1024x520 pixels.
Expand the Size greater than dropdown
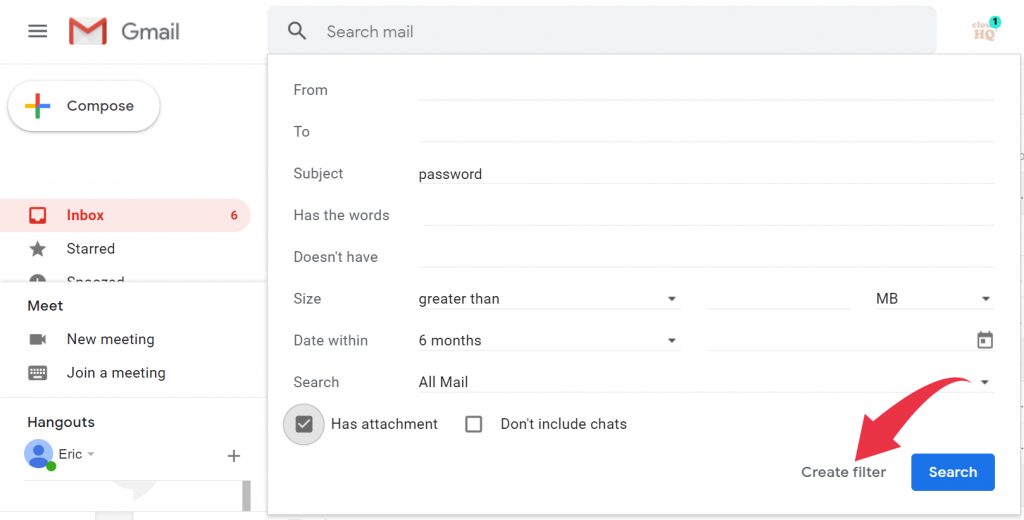[x=549, y=299]
